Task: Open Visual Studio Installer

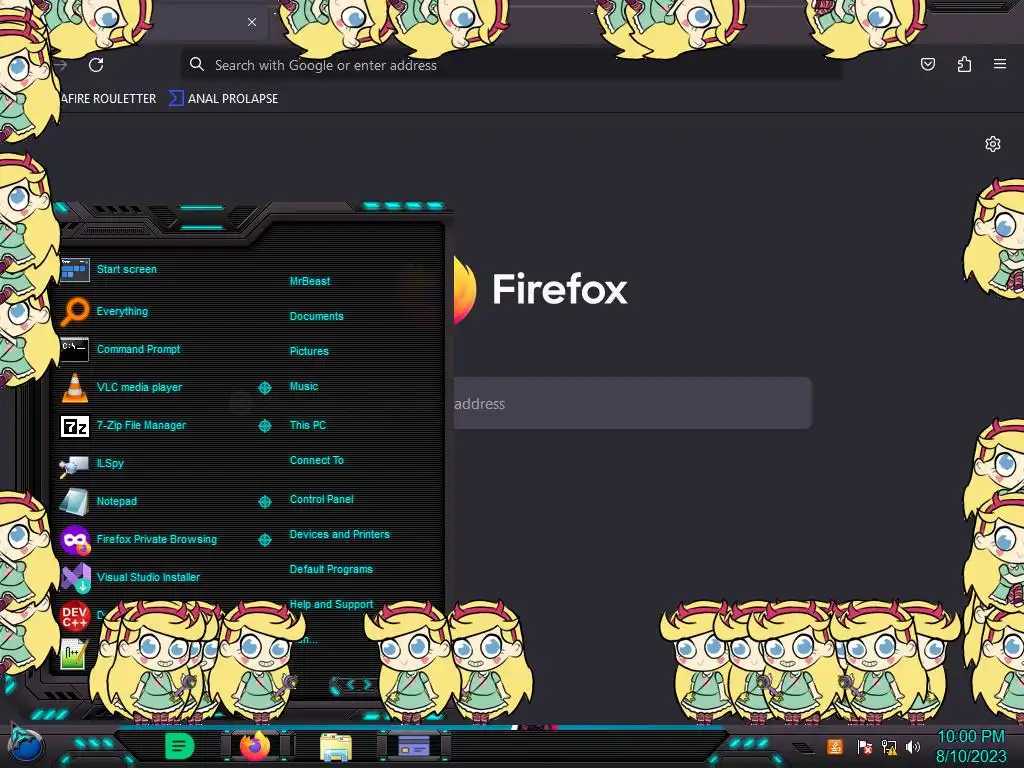Action: tap(131, 577)
